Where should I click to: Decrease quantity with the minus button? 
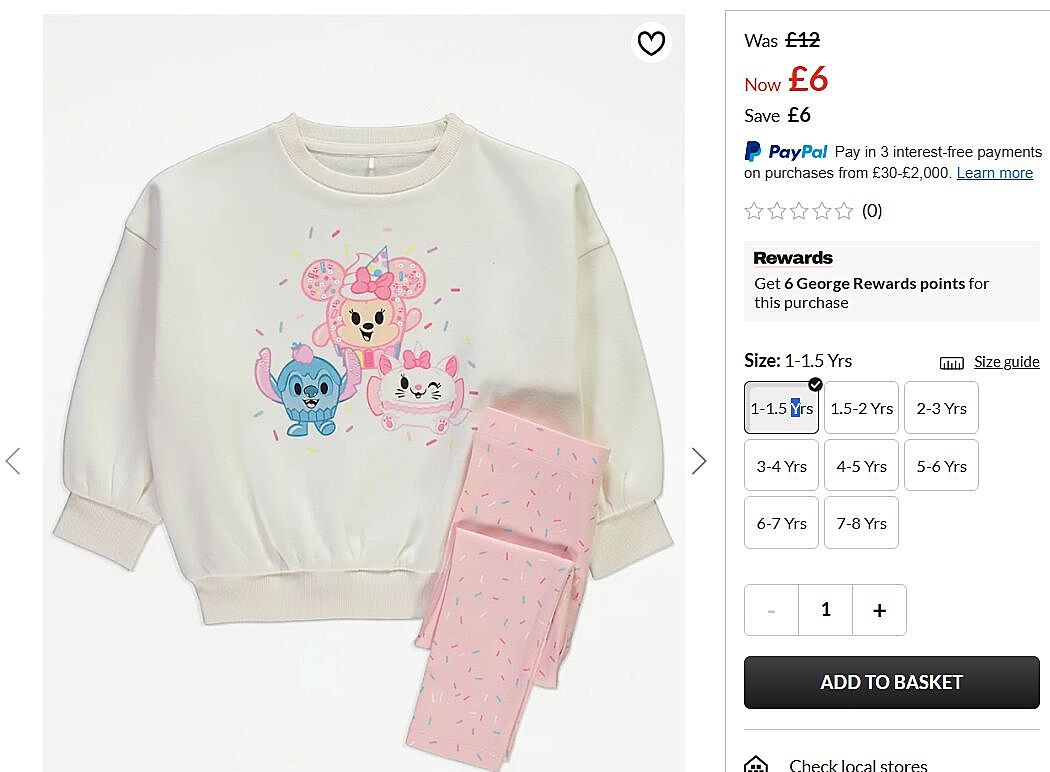point(771,610)
